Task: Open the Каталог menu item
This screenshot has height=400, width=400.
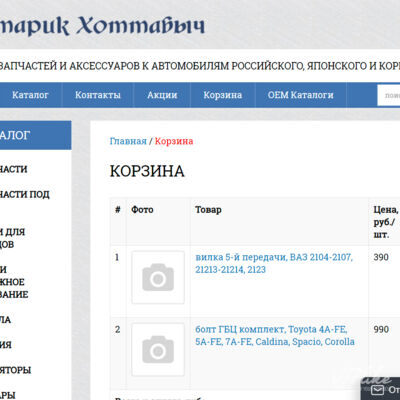Action: tap(30, 95)
